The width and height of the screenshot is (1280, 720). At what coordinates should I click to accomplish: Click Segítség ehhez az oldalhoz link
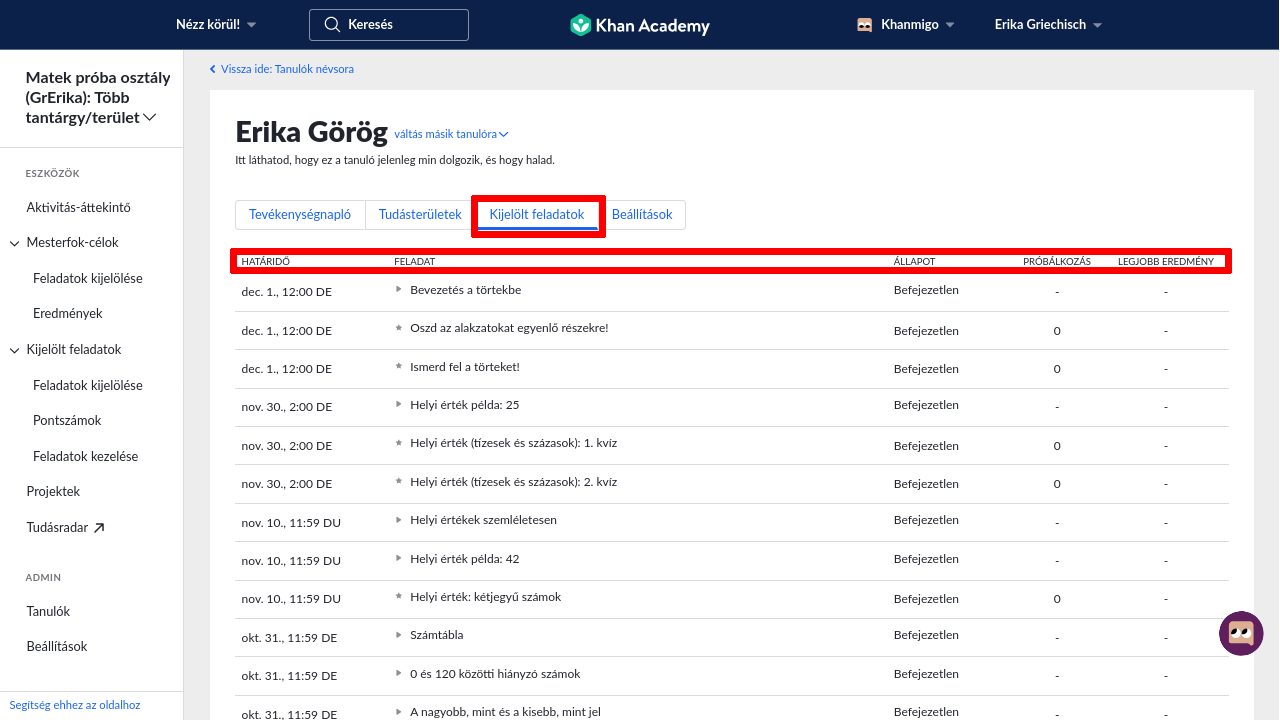(x=75, y=705)
